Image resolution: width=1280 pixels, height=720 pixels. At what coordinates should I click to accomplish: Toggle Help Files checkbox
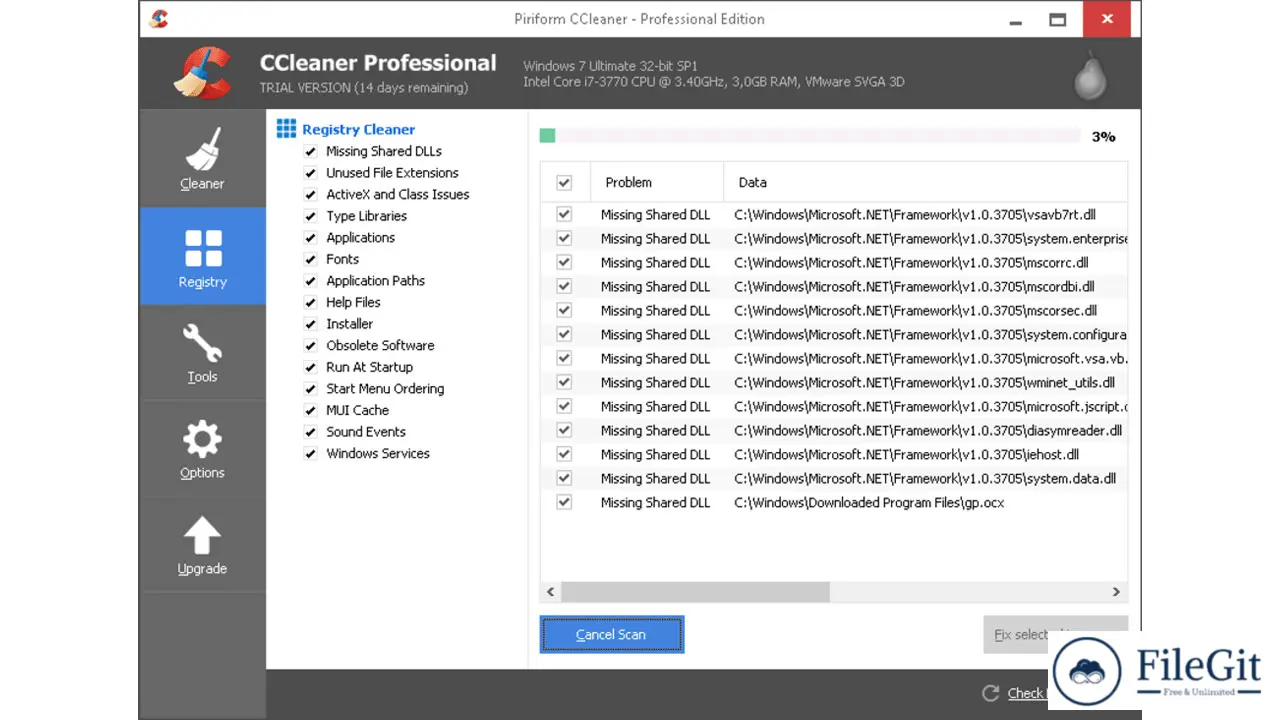click(x=311, y=303)
